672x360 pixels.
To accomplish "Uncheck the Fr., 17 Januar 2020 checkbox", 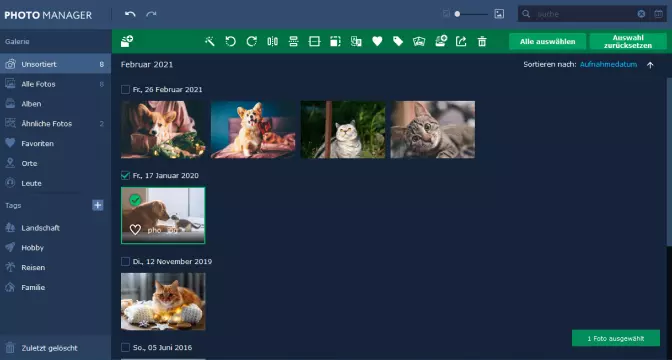I will (125, 175).
